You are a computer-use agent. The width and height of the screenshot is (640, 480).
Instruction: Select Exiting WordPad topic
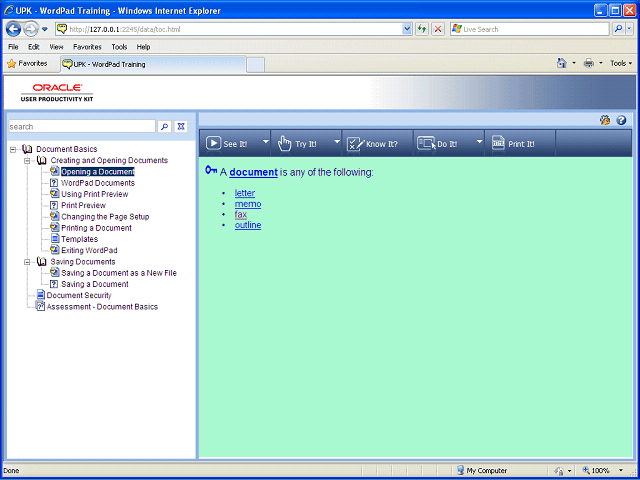89,250
